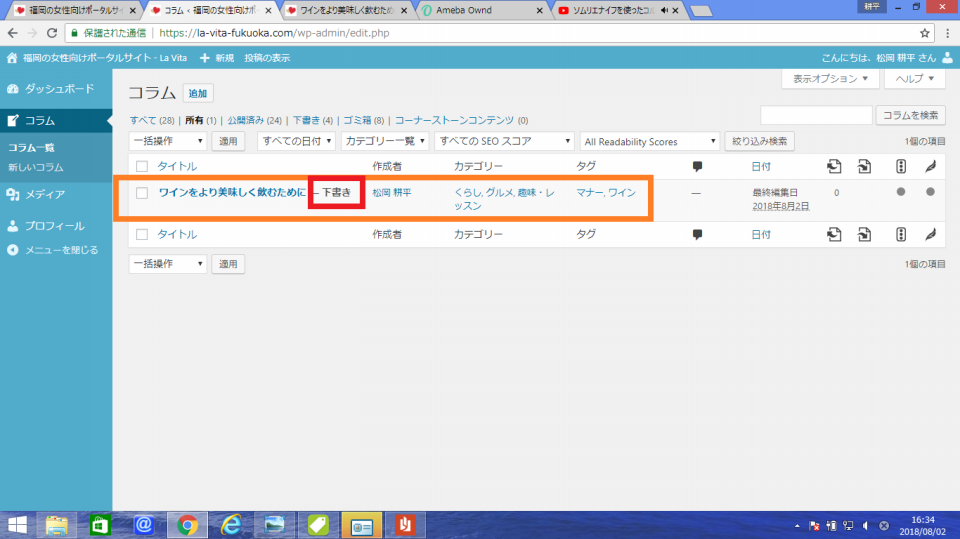
Task: Open All Readability Scores dropdown
Action: point(650,141)
